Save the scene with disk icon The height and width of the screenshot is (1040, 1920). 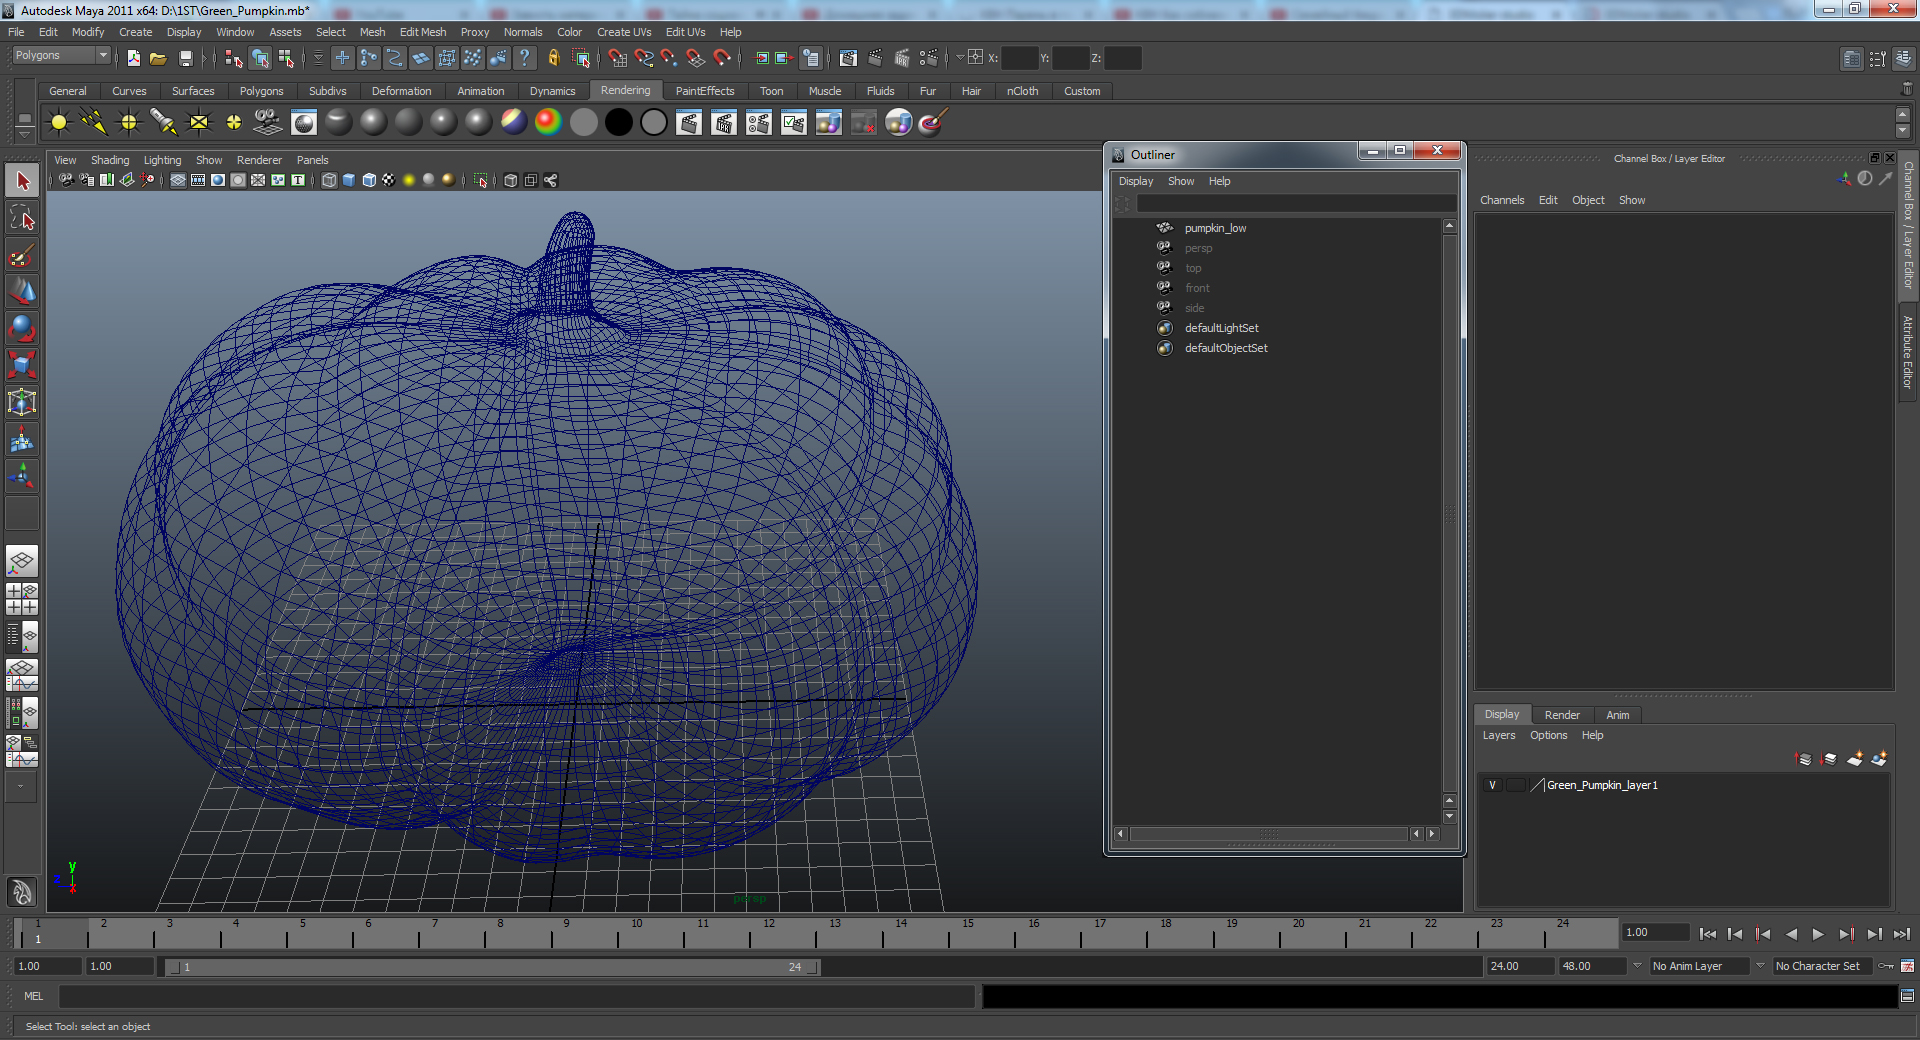pos(185,58)
